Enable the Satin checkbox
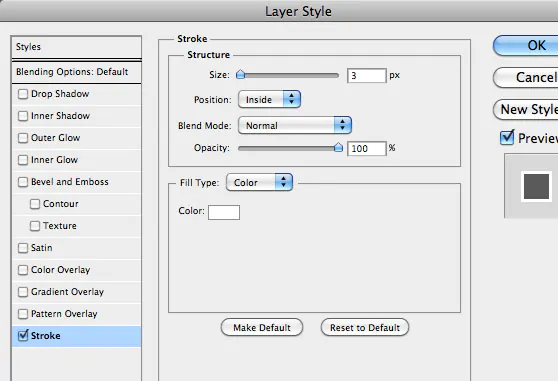This screenshot has height=381, width=558. click(23, 248)
